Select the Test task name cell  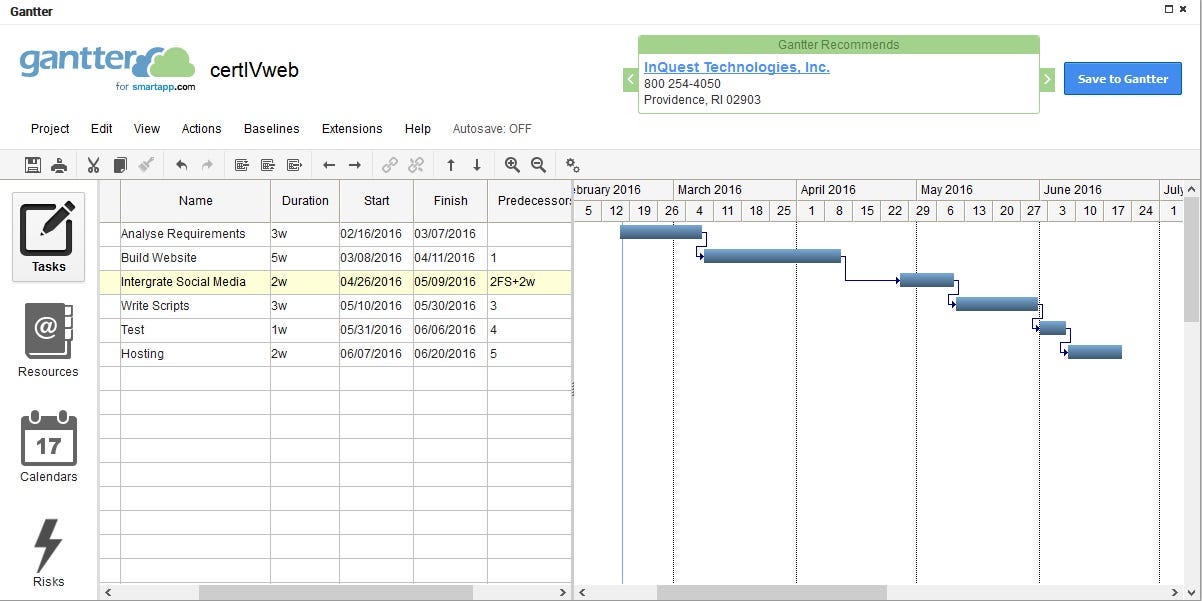pos(195,330)
